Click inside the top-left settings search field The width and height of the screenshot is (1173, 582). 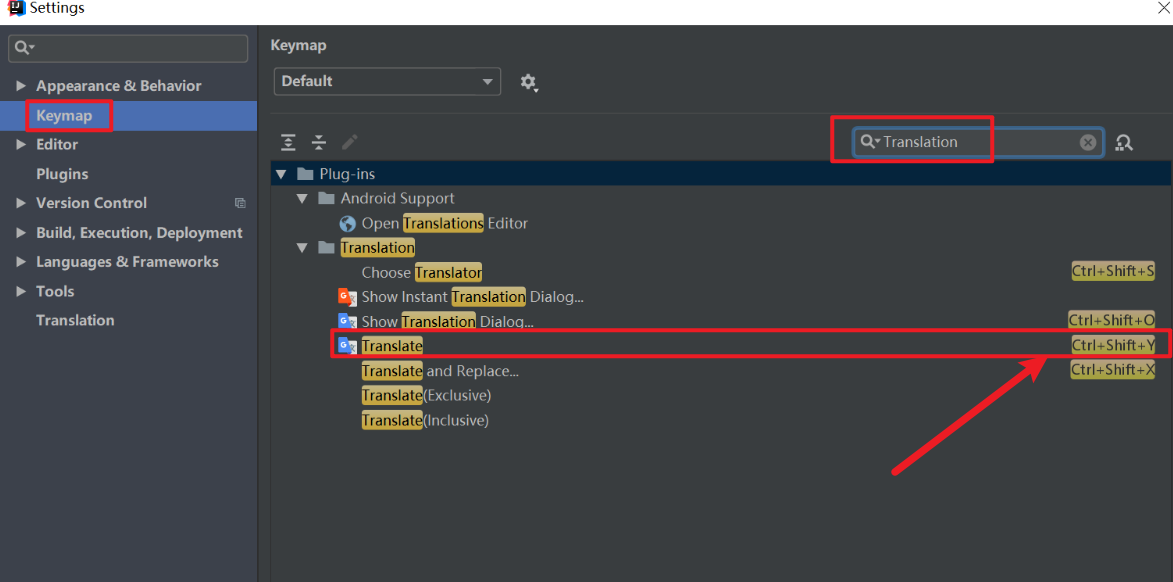127,48
